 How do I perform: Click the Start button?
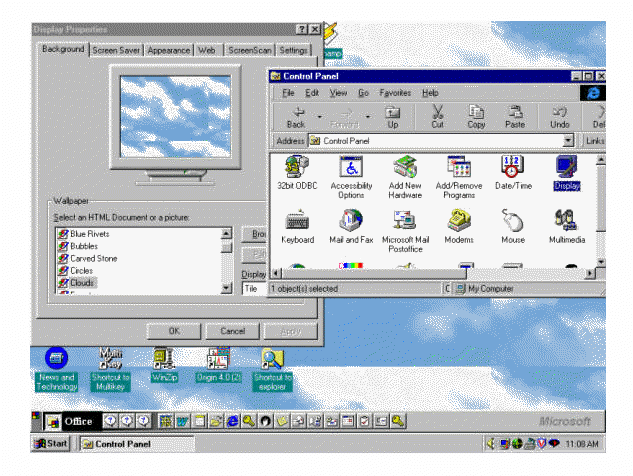click(52, 443)
